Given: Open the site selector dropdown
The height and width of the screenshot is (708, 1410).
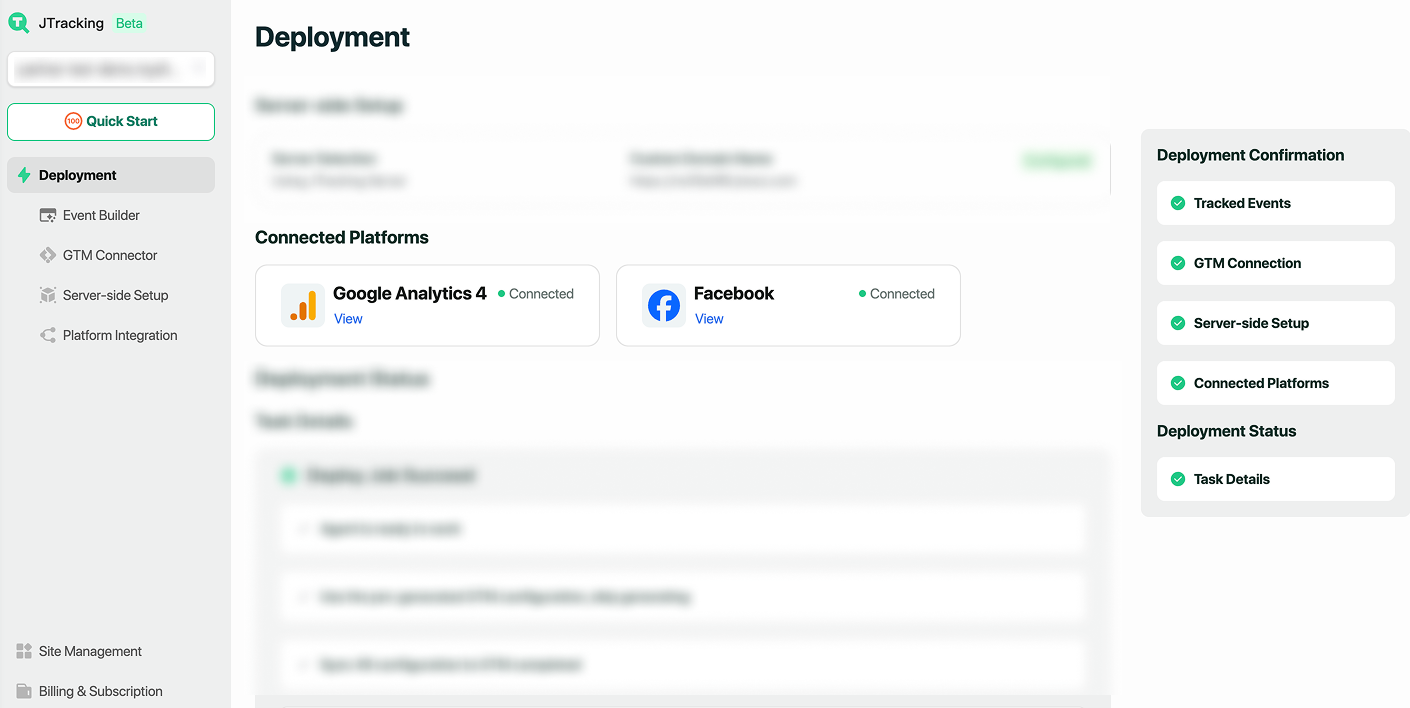Looking at the screenshot, I should click(x=111, y=69).
